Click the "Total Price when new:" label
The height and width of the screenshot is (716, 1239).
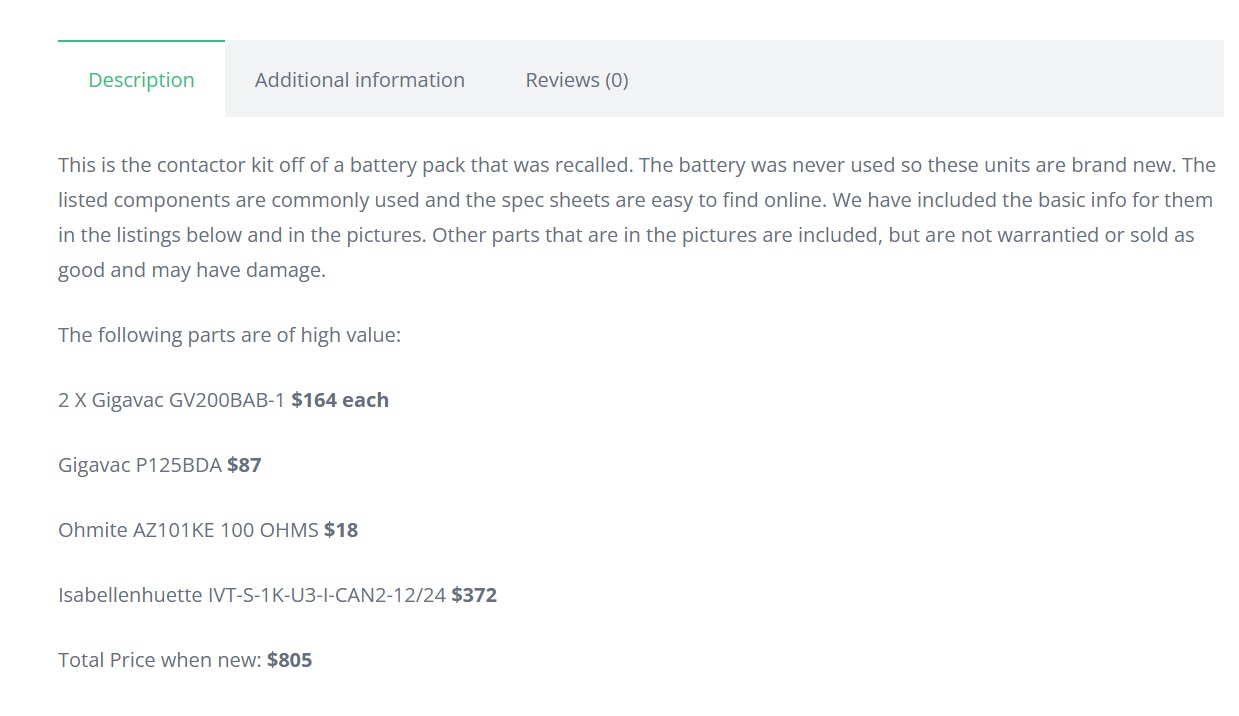pos(160,660)
